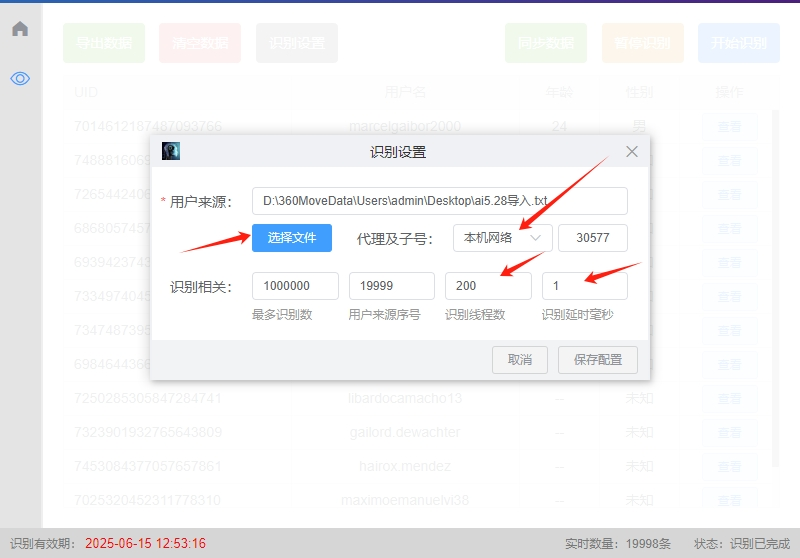Click the 用户名 column header
This screenshot has width=800, height=558.
[x=405, y=92]
